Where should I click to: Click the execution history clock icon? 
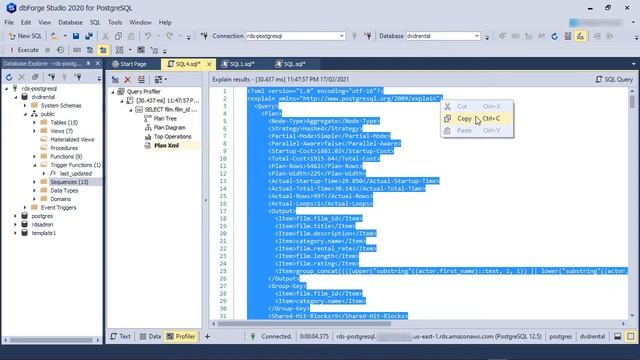coord(60,50)
